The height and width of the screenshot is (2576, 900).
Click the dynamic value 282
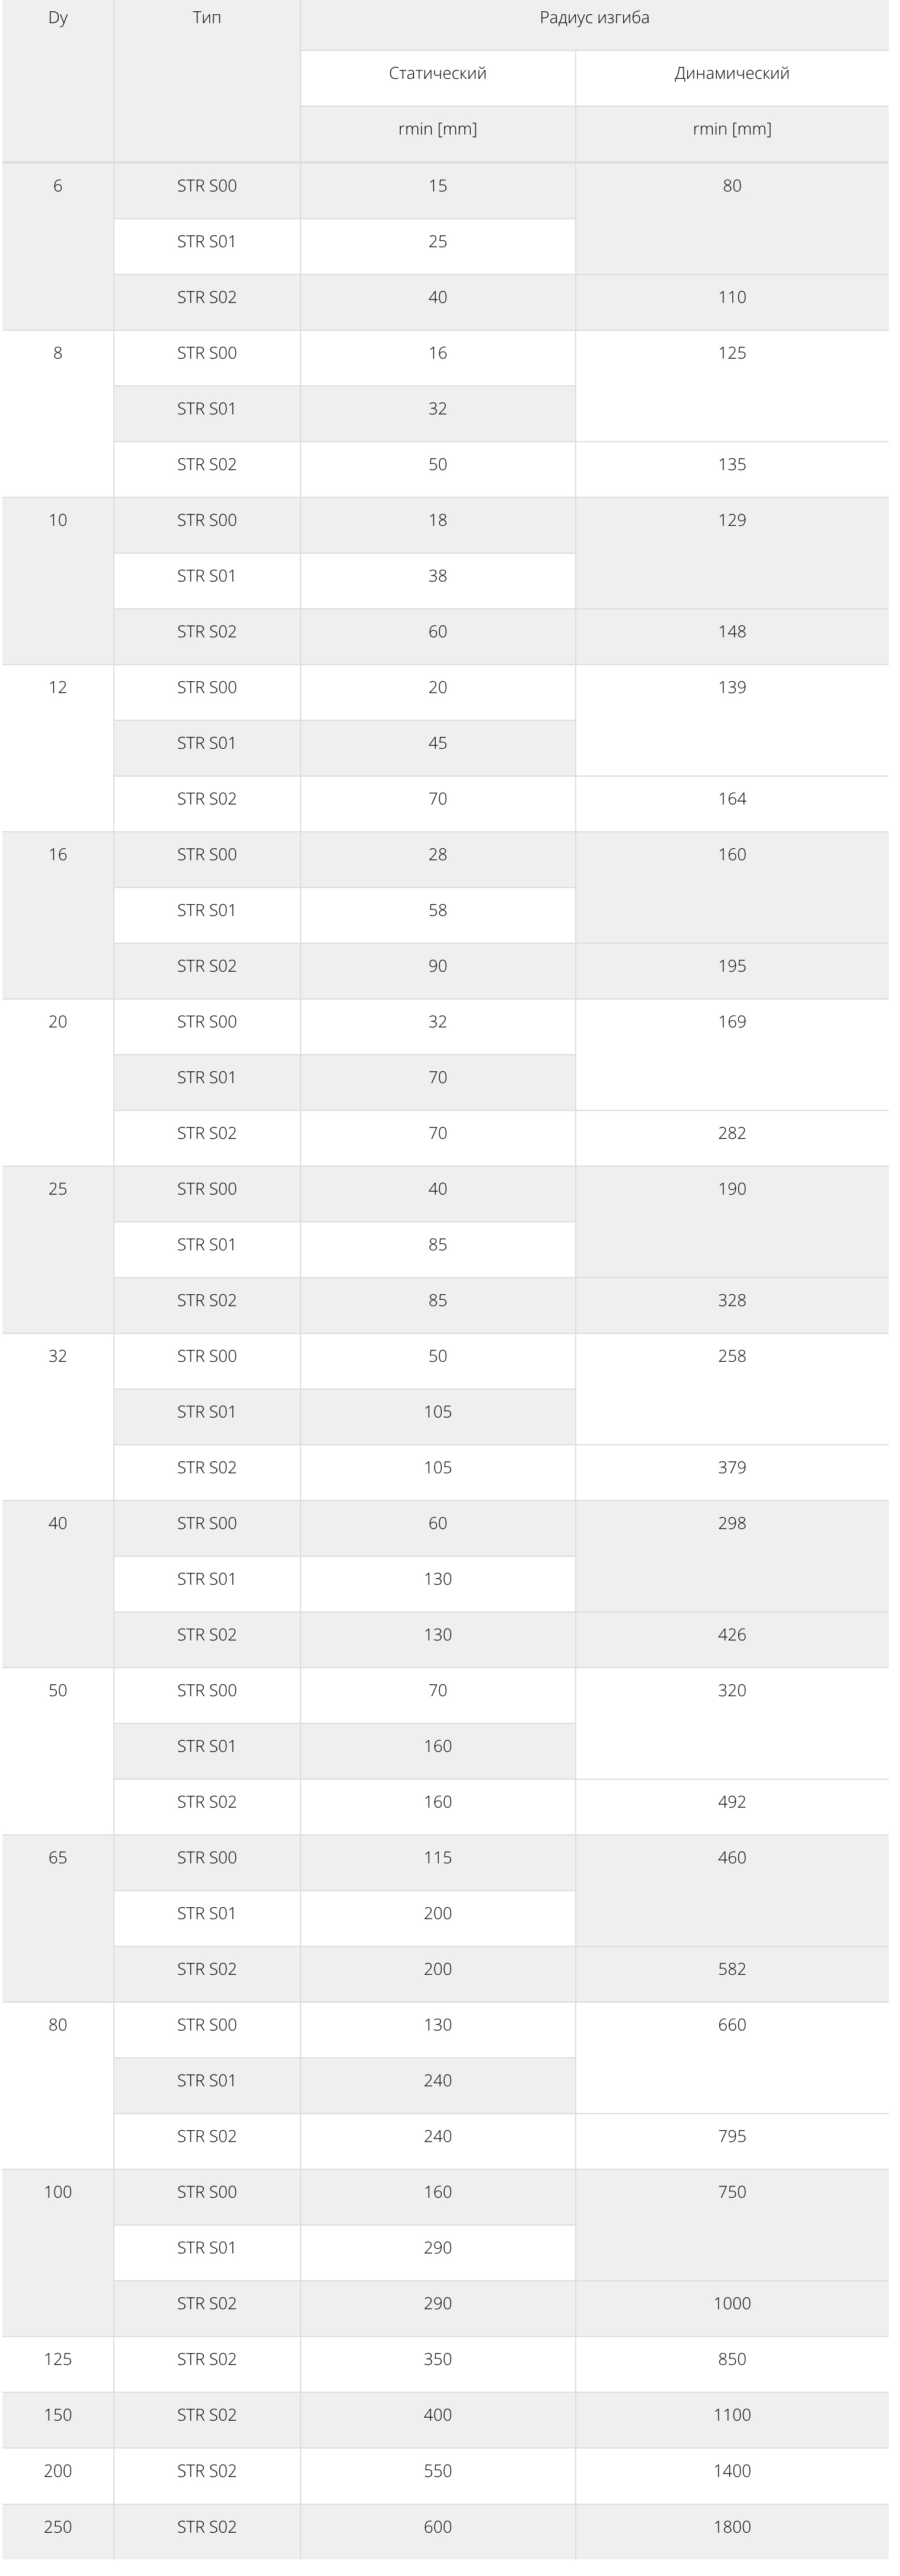[732, 1133]
